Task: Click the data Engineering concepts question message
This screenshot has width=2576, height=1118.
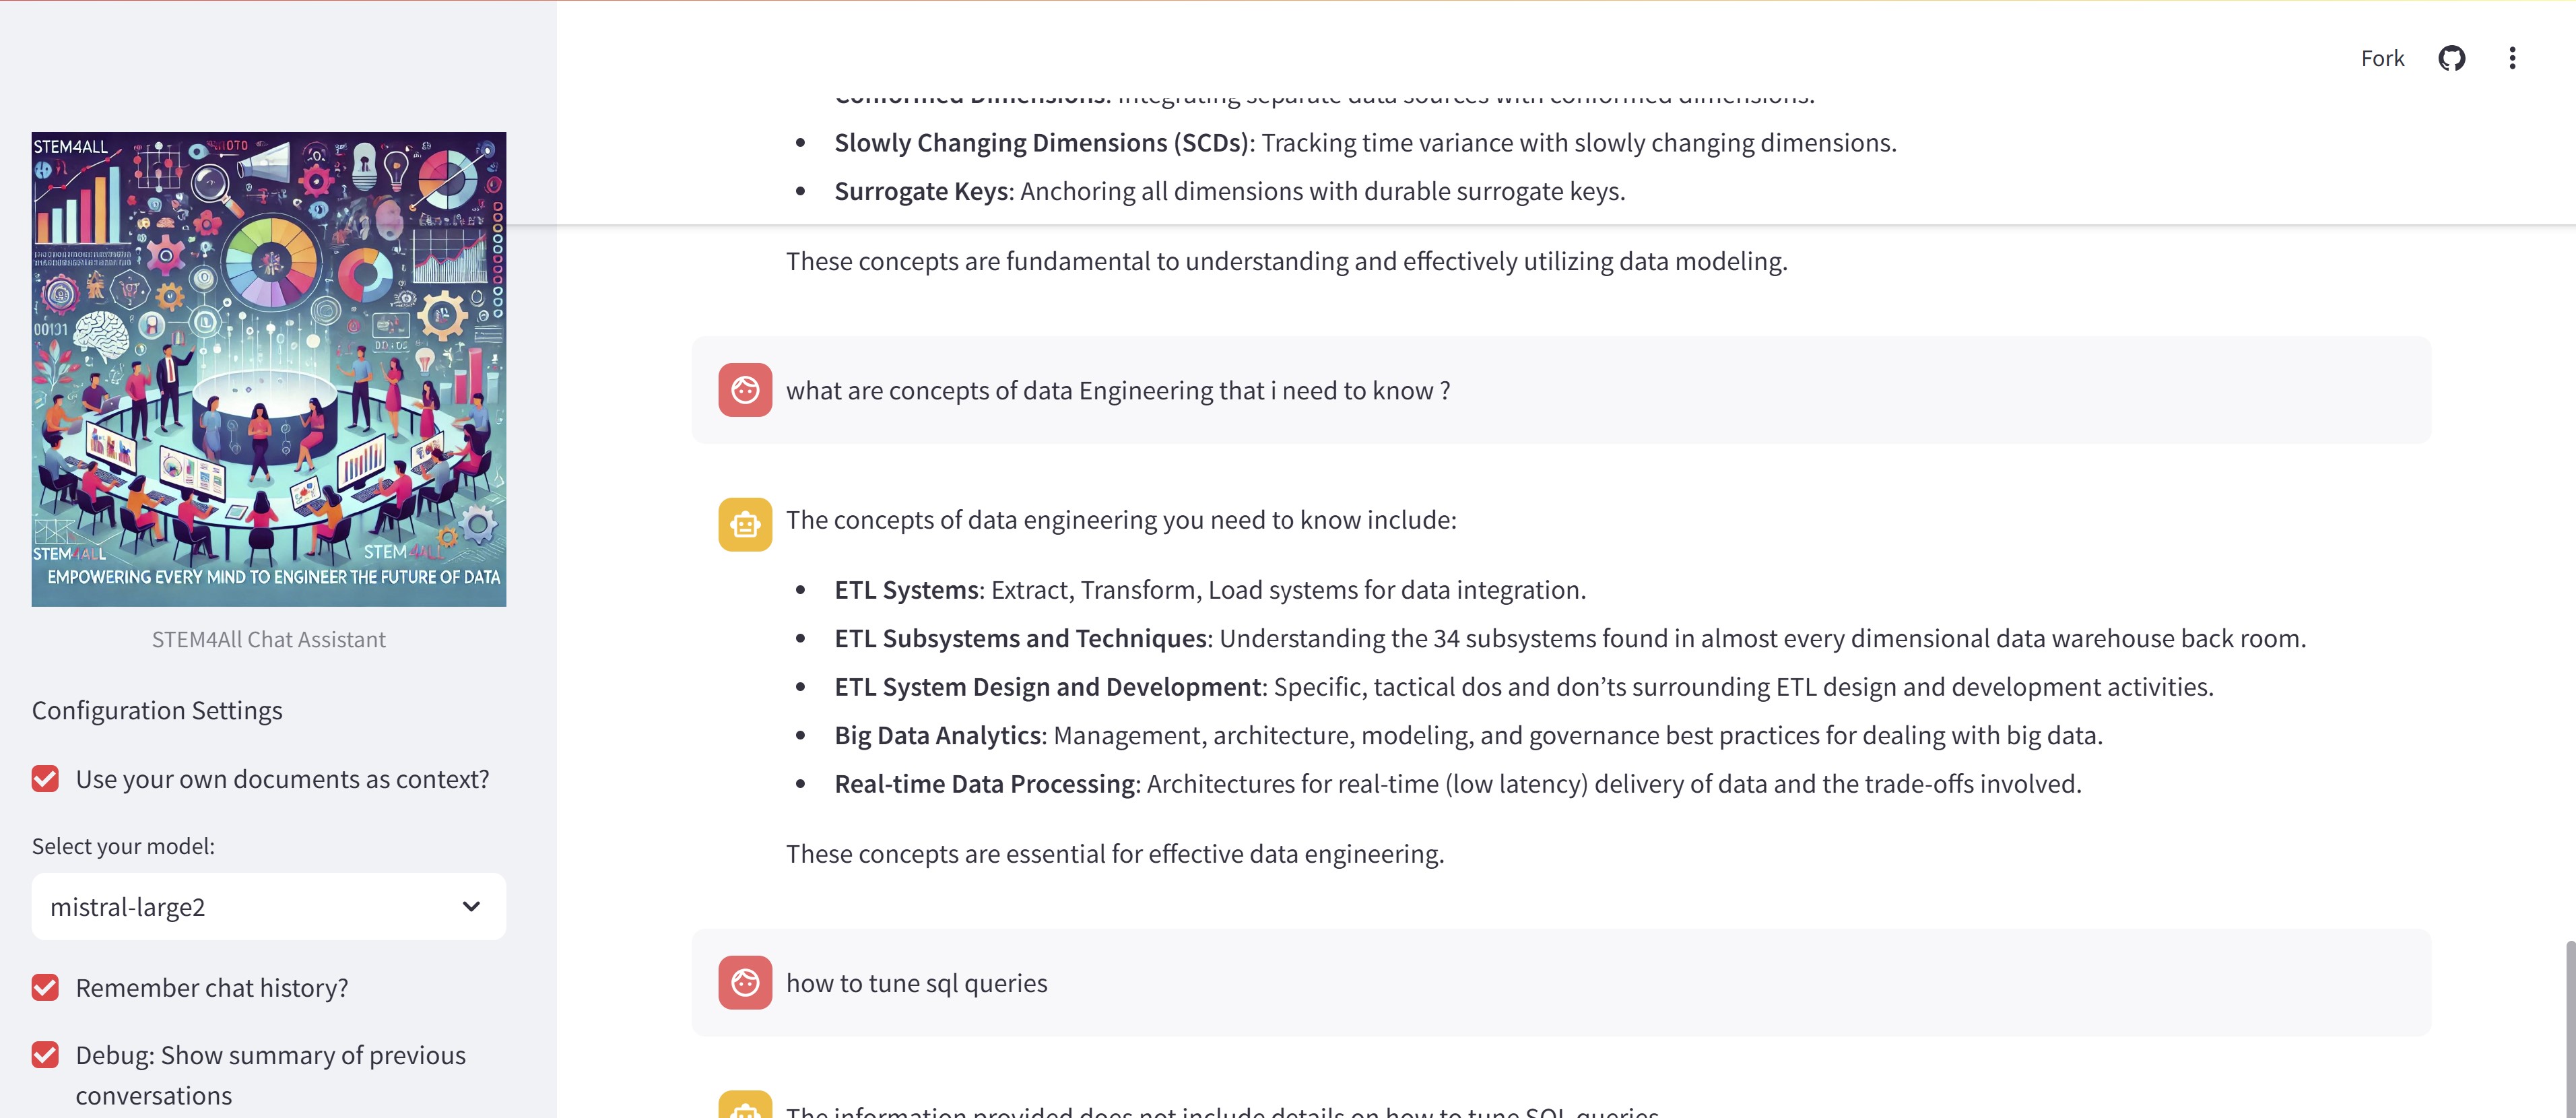Action: 1117,390
